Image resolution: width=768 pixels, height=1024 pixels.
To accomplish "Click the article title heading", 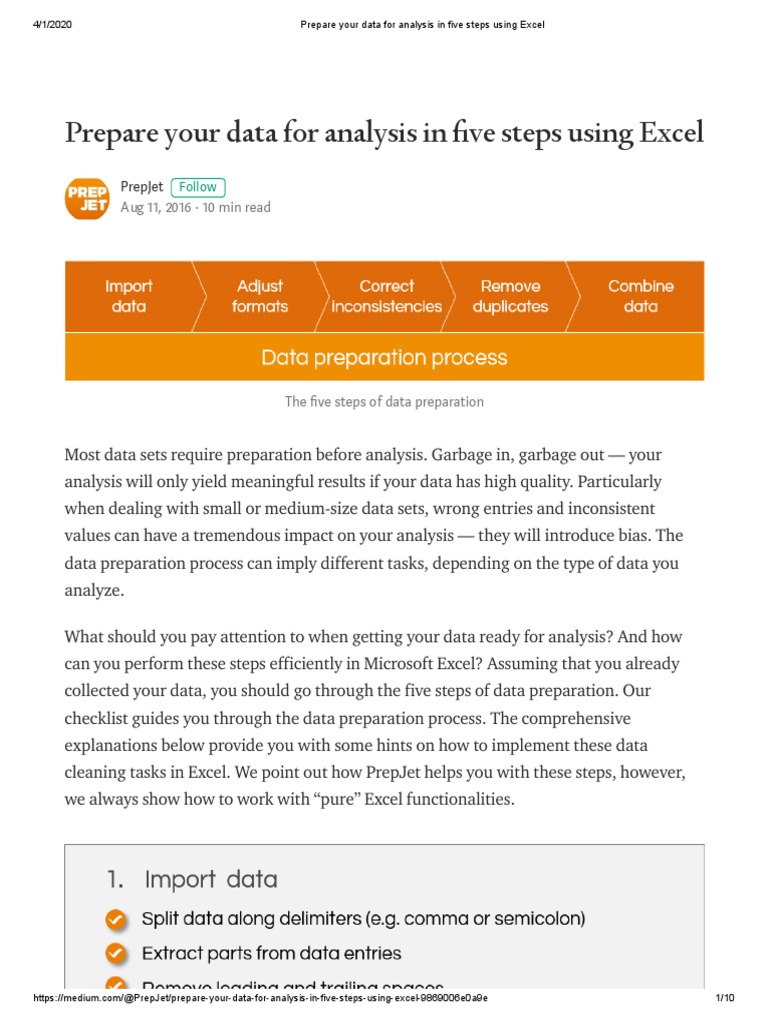I will point(384,132).
